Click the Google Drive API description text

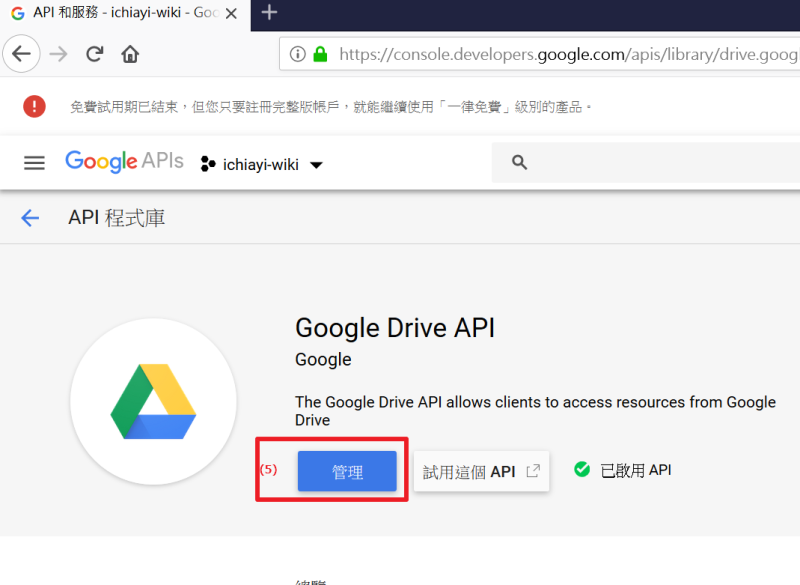[535, 411]
